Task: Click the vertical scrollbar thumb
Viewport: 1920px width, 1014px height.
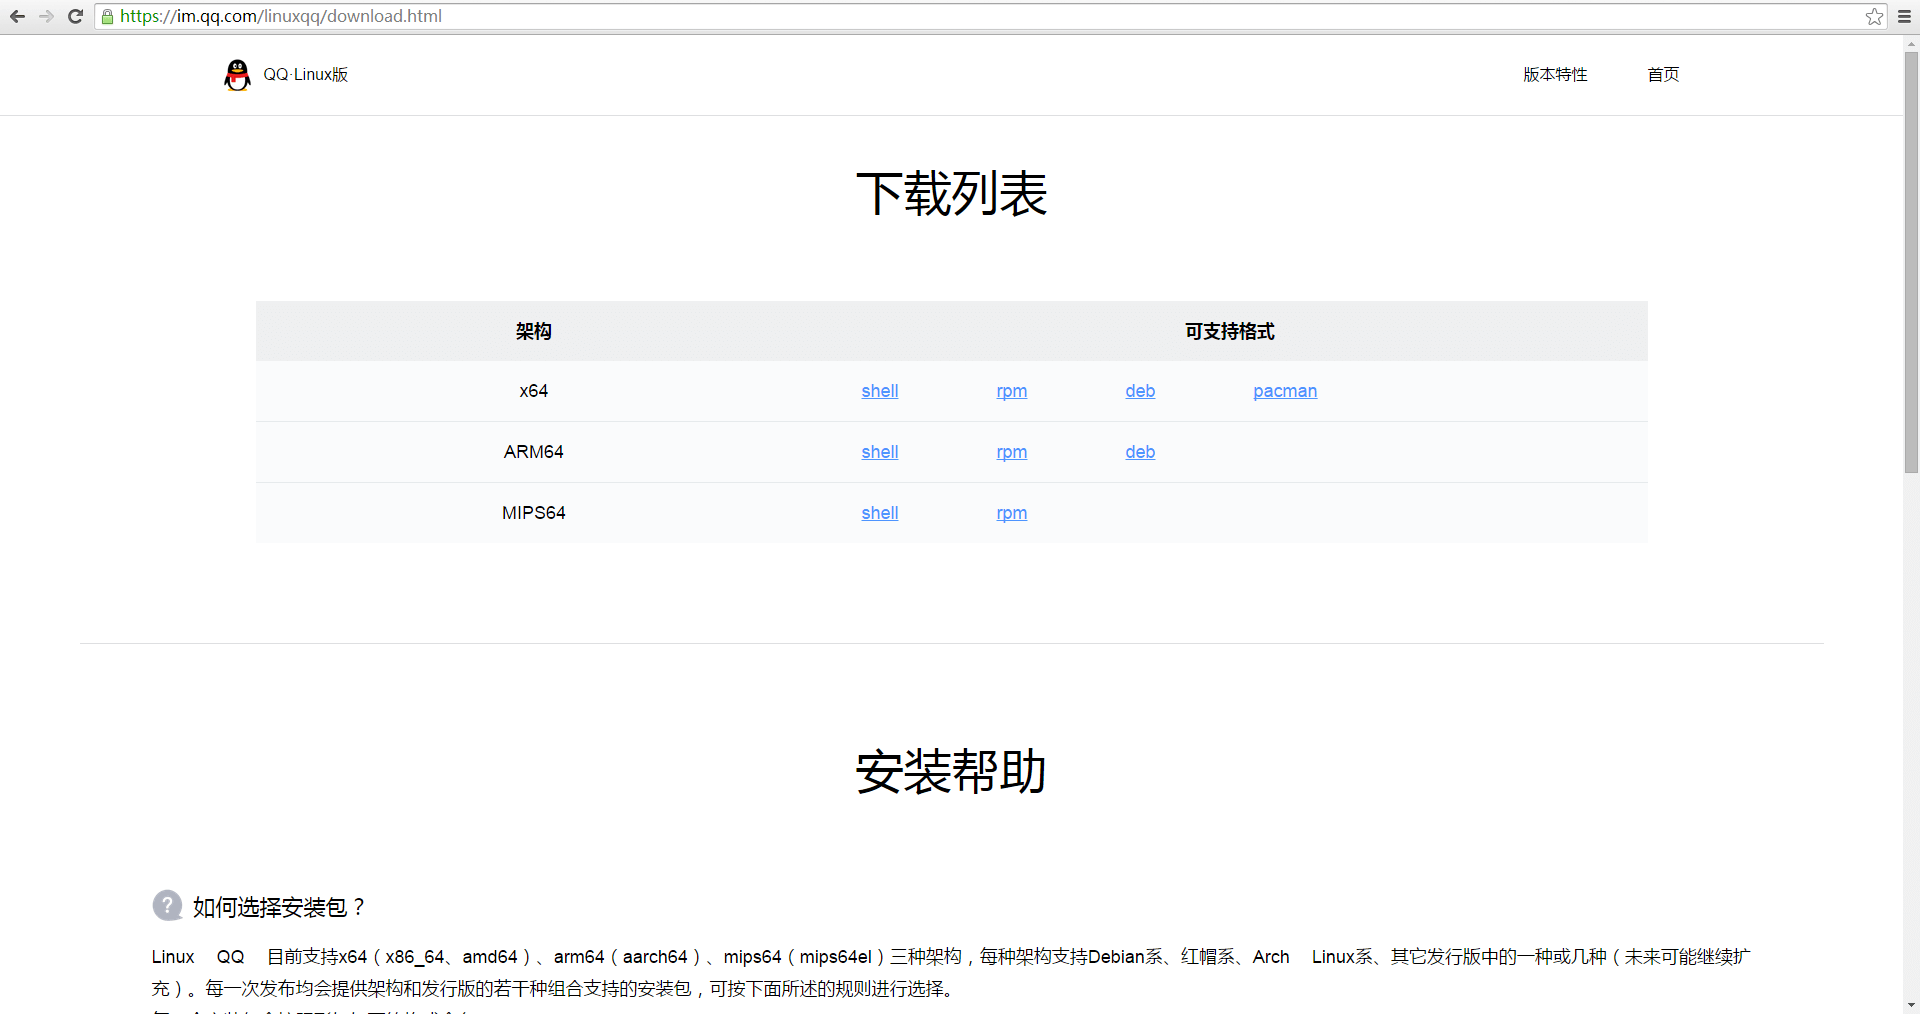Action: [x=1911, y=262]
